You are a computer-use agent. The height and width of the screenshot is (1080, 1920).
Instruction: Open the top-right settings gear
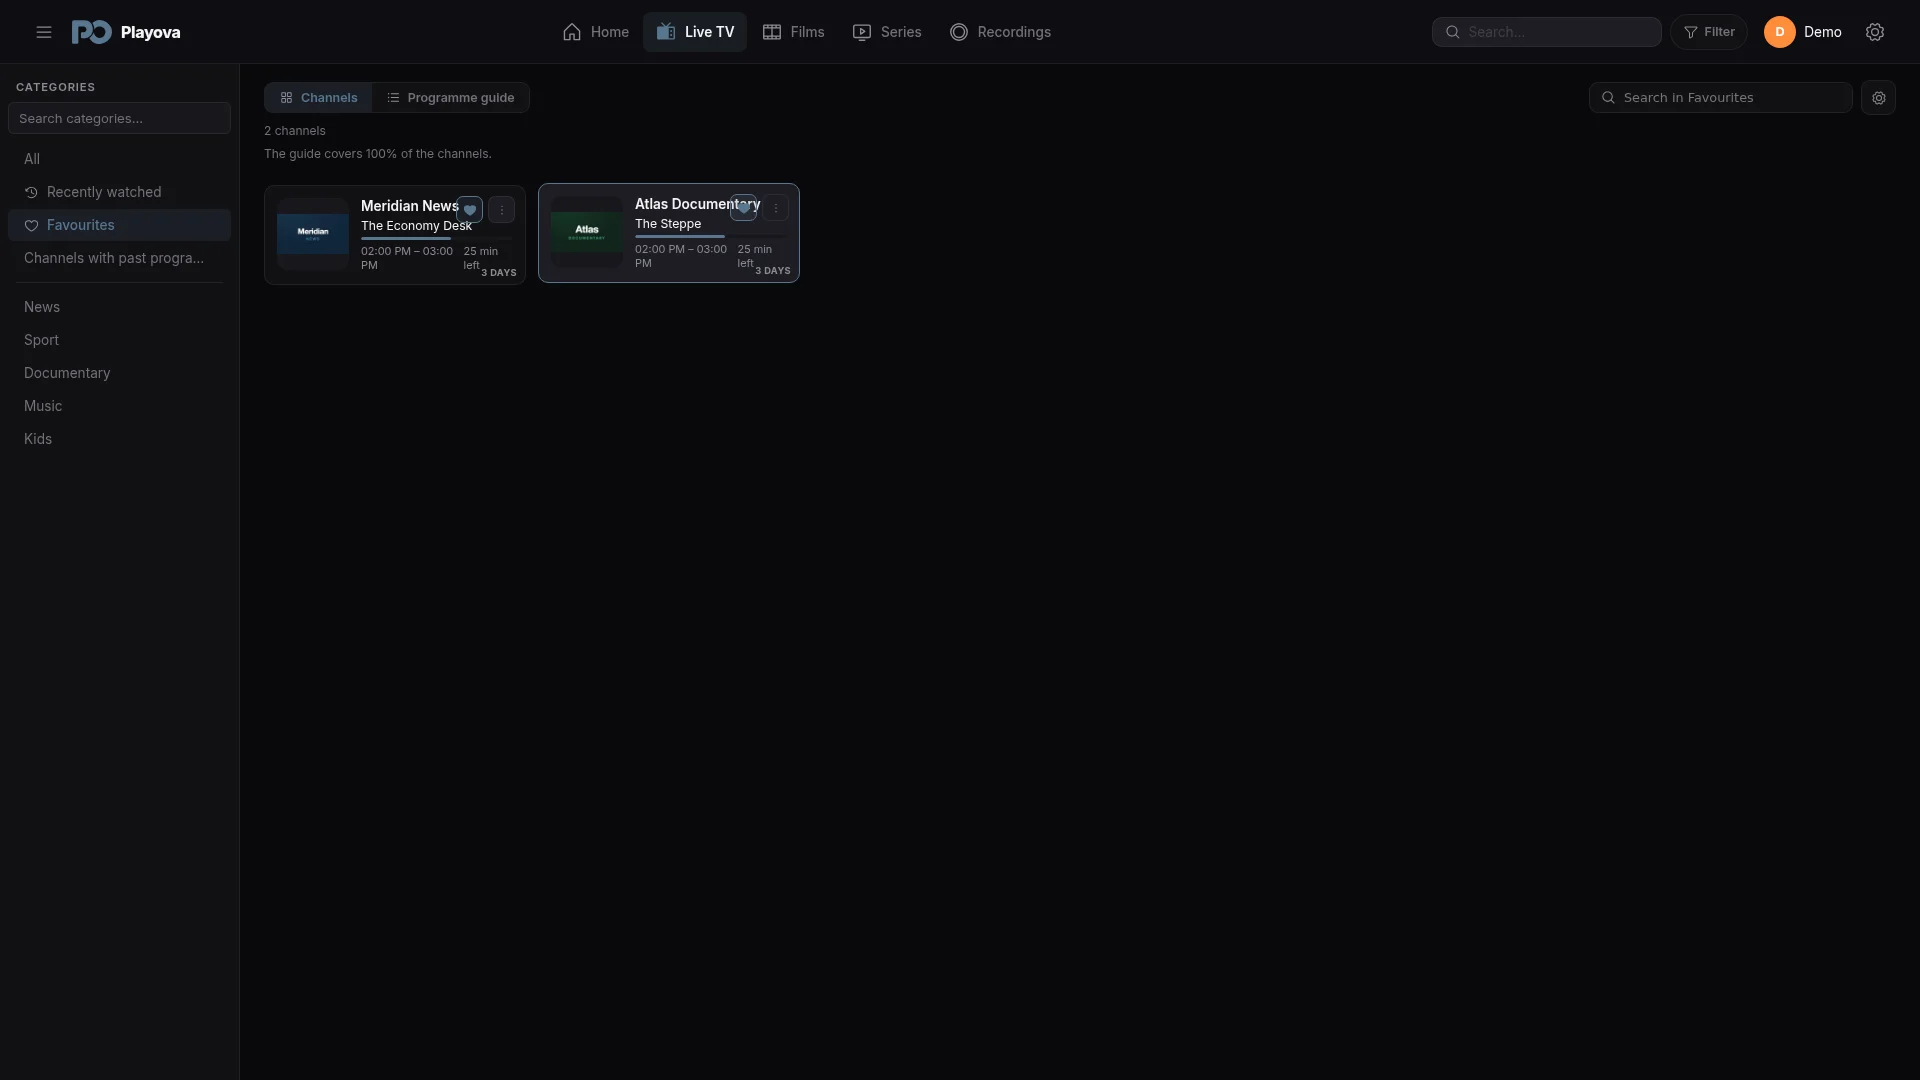pyautogui.click(x=1875, y=32)
